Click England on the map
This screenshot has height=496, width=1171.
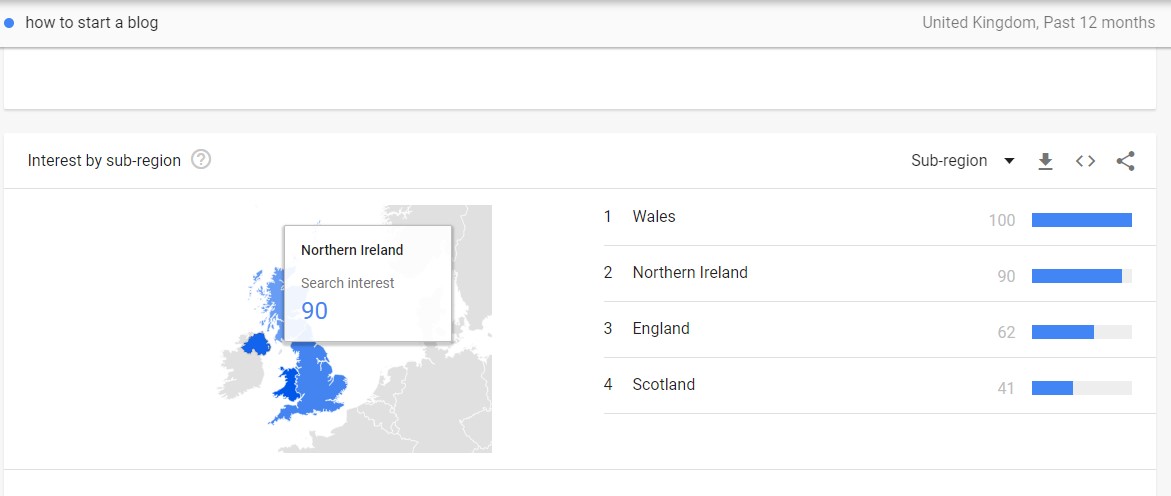tap(323, 378)
